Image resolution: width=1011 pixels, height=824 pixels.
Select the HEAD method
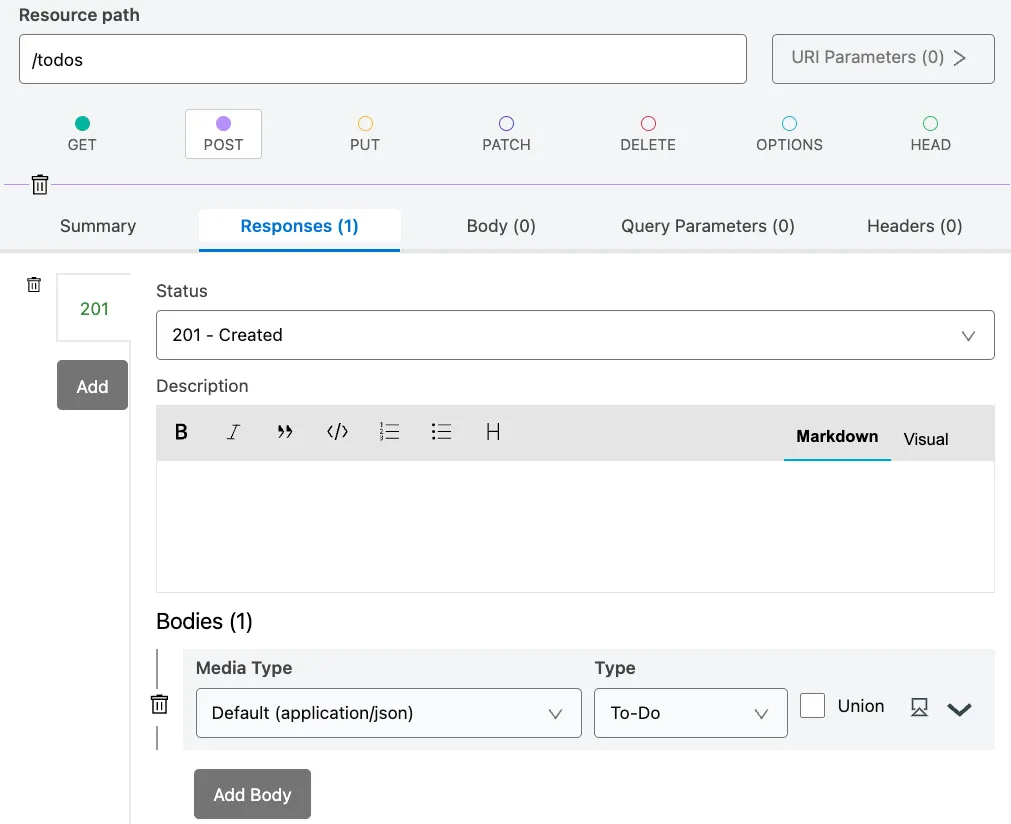(930, 134)
